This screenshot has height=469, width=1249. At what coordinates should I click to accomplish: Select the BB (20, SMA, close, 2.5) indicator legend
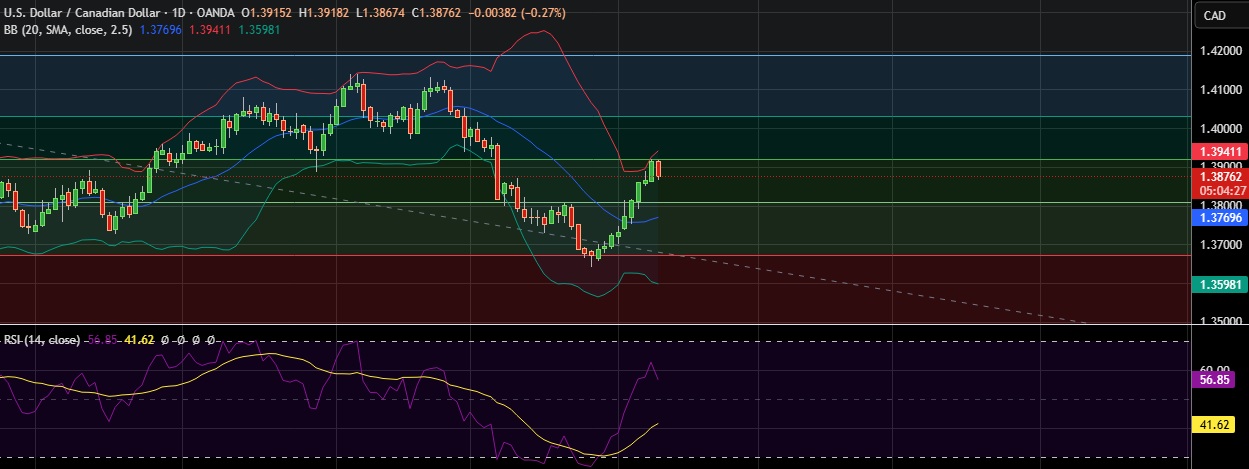[x=67, y=30]
